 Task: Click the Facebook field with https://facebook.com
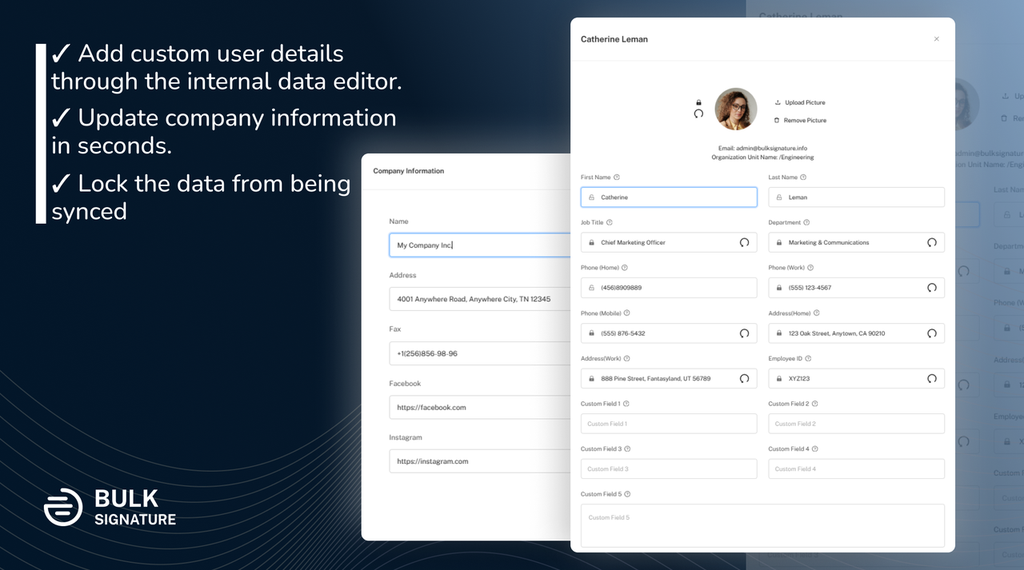[480, 407]
